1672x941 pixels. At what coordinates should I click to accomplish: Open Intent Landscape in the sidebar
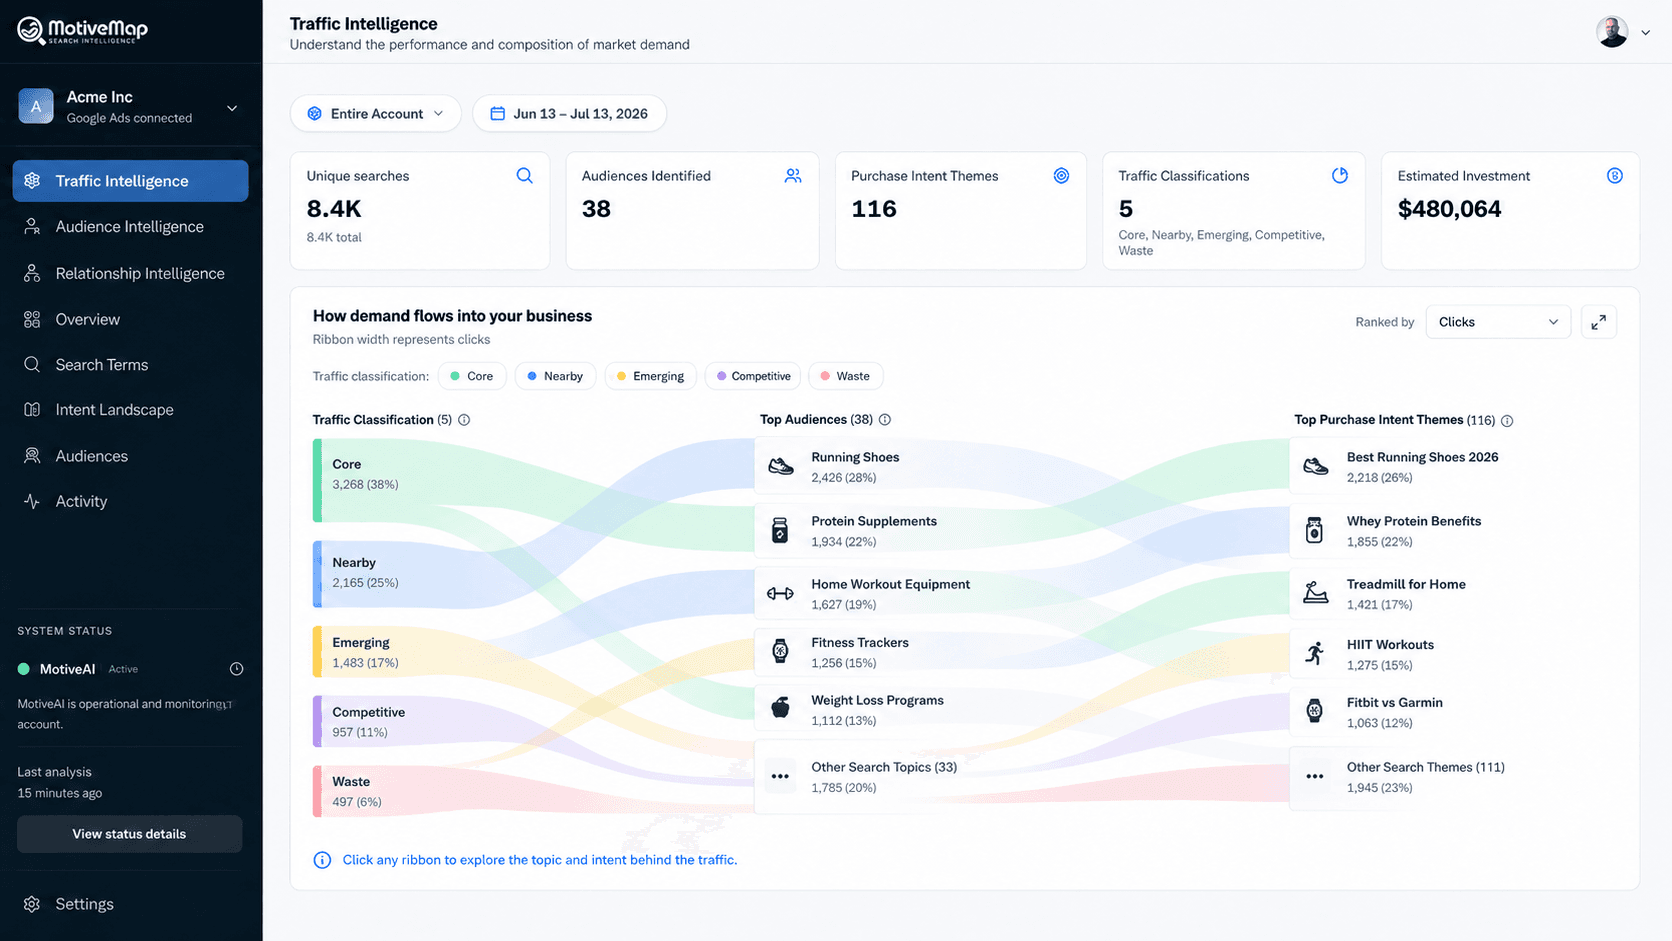coord(130,410)
